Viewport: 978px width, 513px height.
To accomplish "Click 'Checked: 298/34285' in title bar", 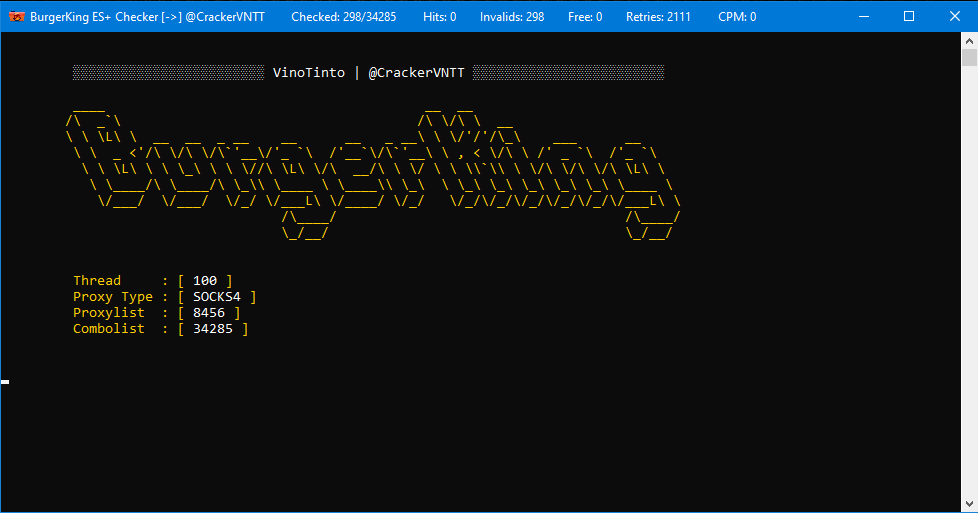I will click(344, 17).
